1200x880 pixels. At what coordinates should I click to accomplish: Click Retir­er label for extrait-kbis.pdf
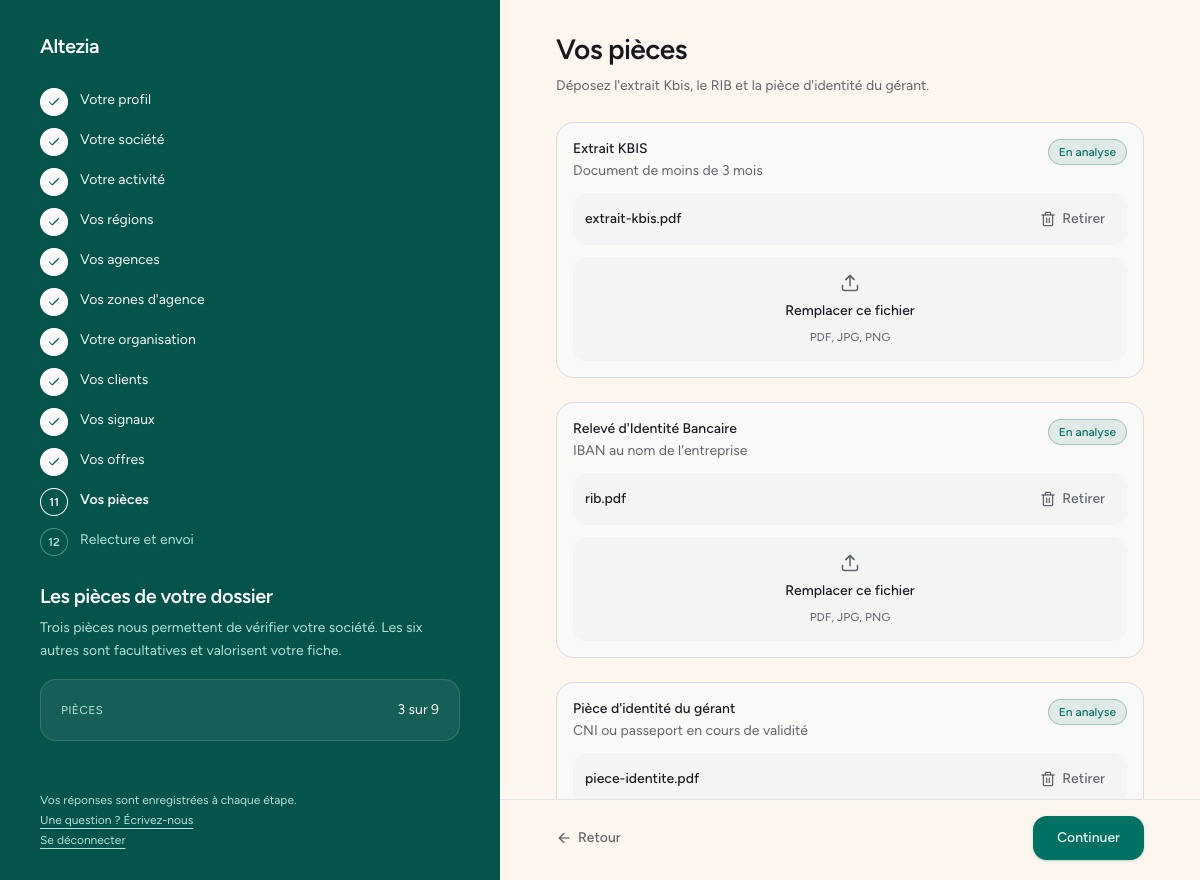pyautogui.click(x=1084, y=219)
